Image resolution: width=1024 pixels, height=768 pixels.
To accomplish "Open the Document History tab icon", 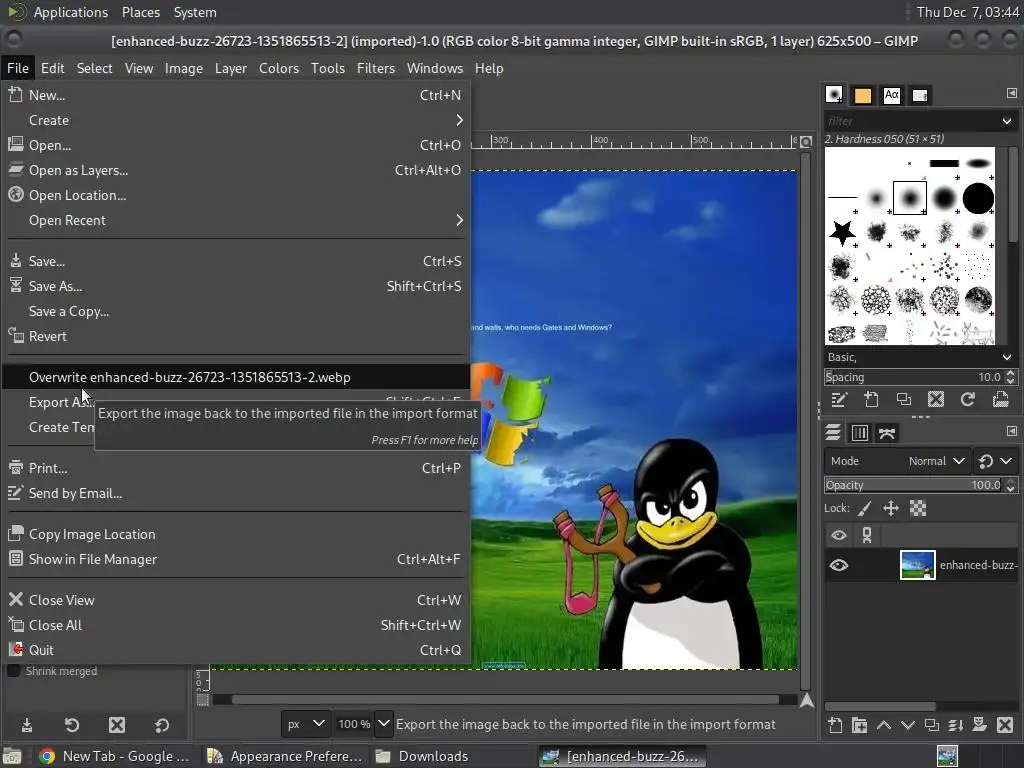I will coord(920,95).
